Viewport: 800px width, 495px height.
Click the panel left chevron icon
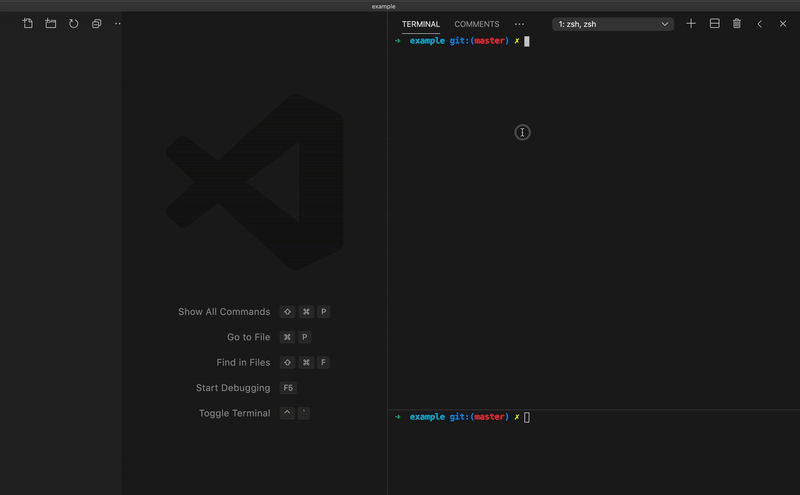[760, 24]
